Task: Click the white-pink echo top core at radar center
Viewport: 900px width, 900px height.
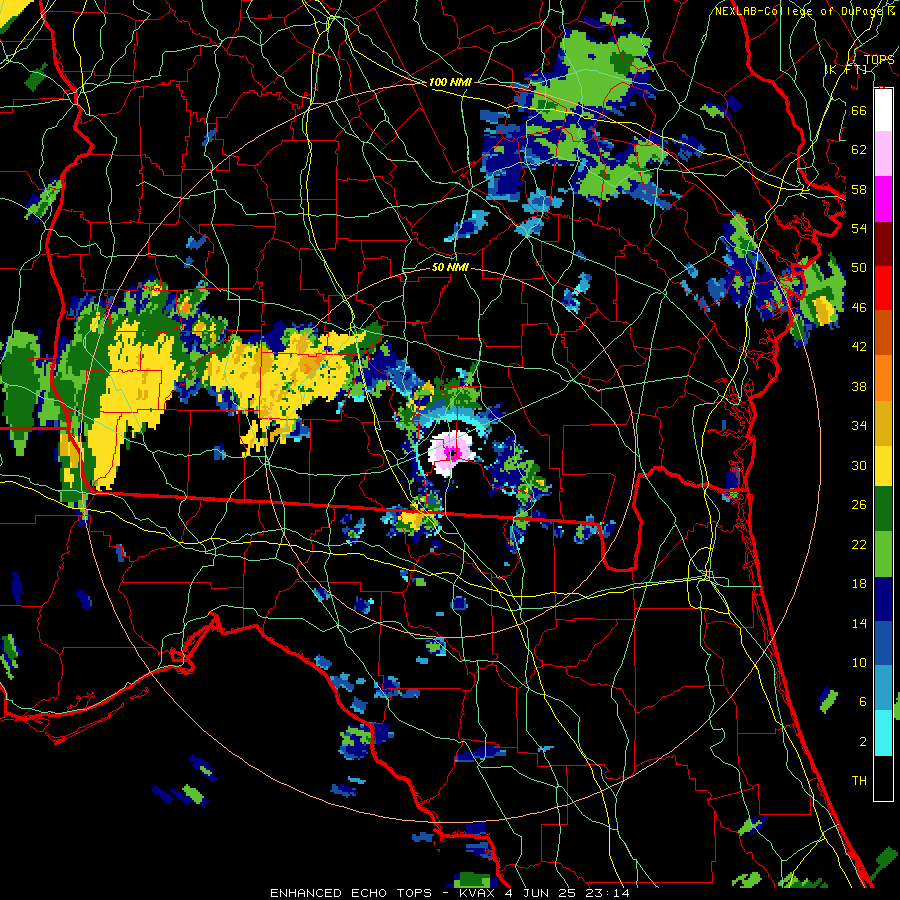Action: click(452, 453)
